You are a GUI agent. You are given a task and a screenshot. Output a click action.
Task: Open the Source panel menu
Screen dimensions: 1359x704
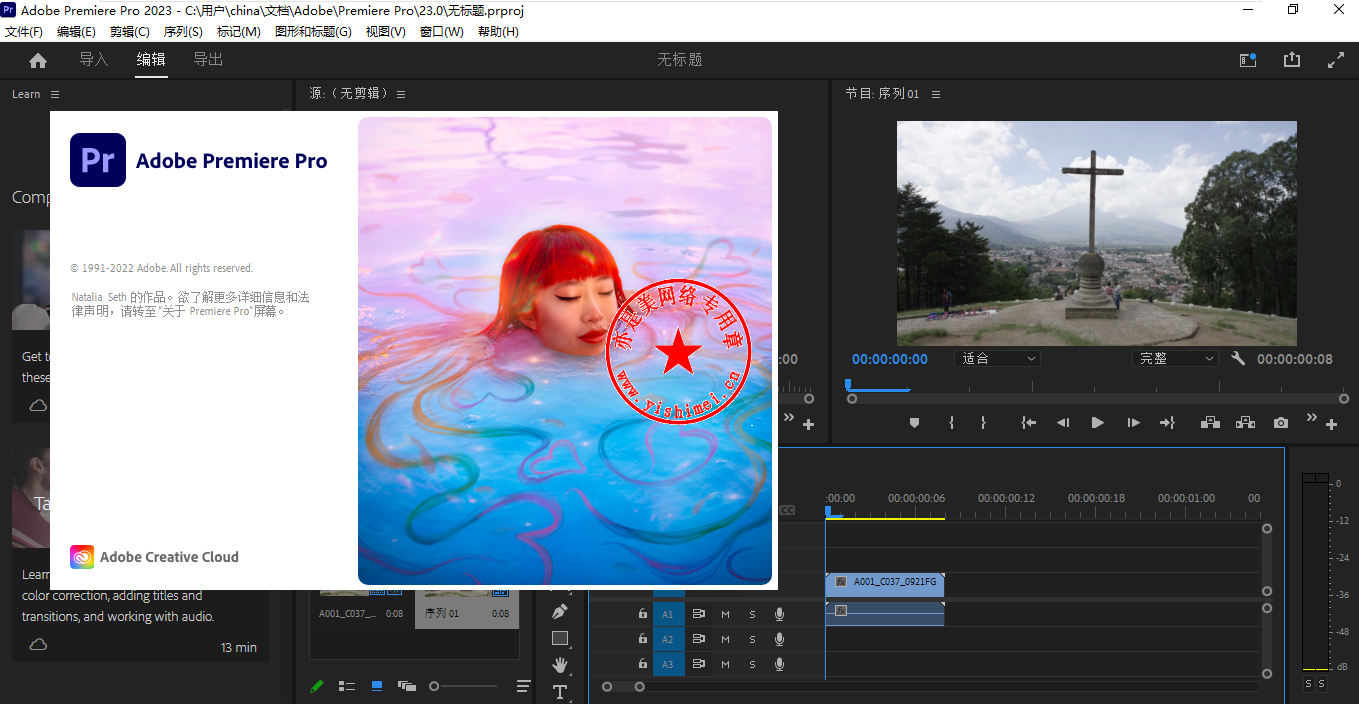(x=401, y=94)
